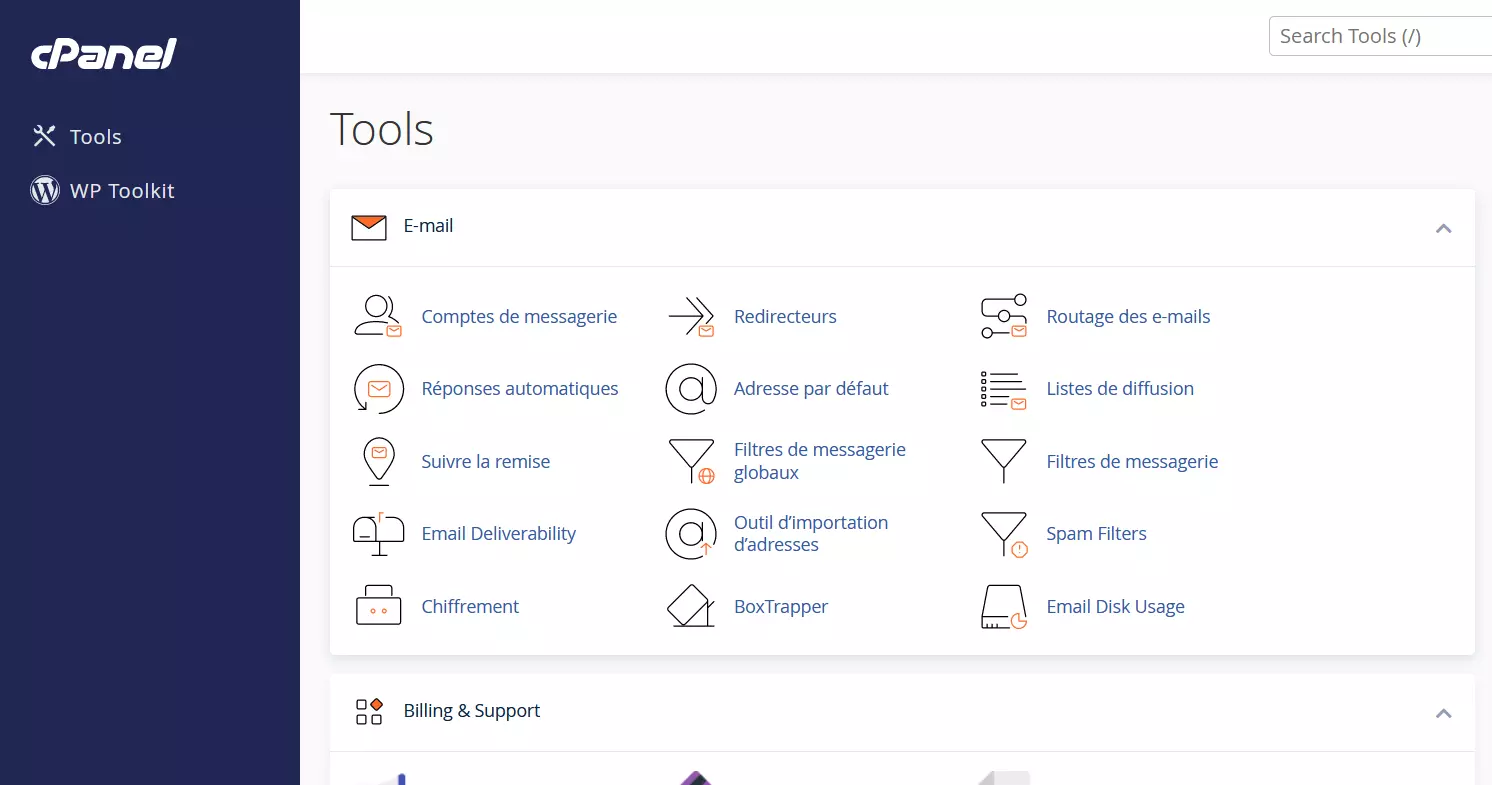1492x785 pixels.
Task: Select the Réponses automatiques icon
Action: pyautogui.click(x=378, y=389)
